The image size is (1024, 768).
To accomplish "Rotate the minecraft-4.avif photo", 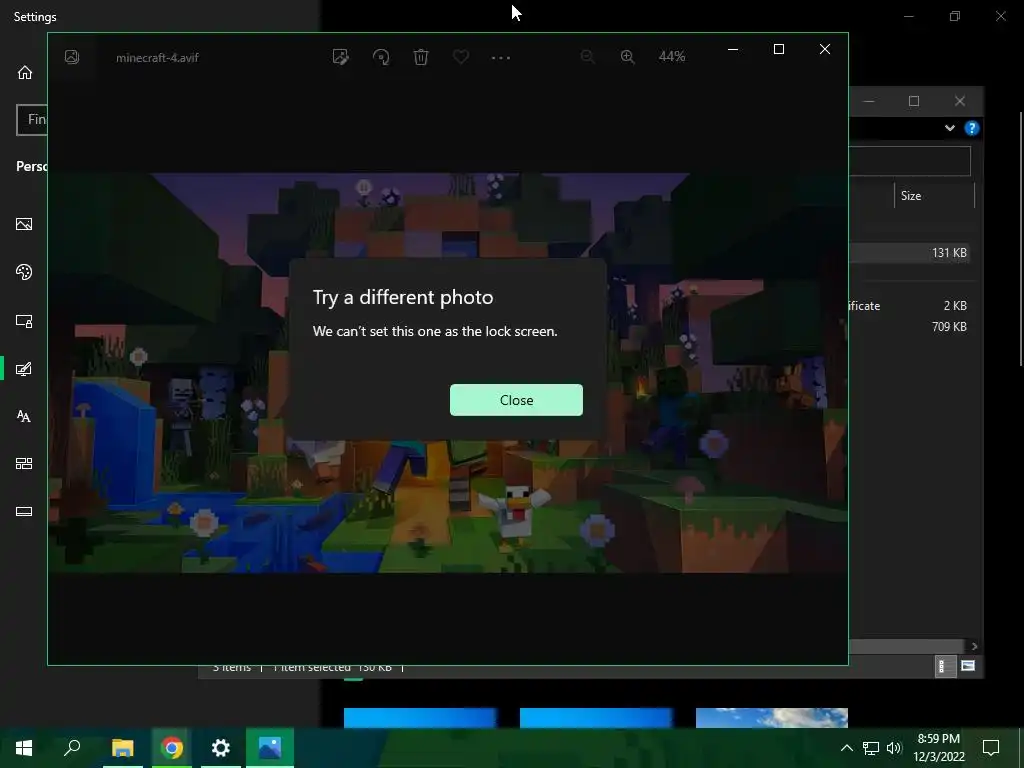I will pyautogui.click(x=381, y=57).
